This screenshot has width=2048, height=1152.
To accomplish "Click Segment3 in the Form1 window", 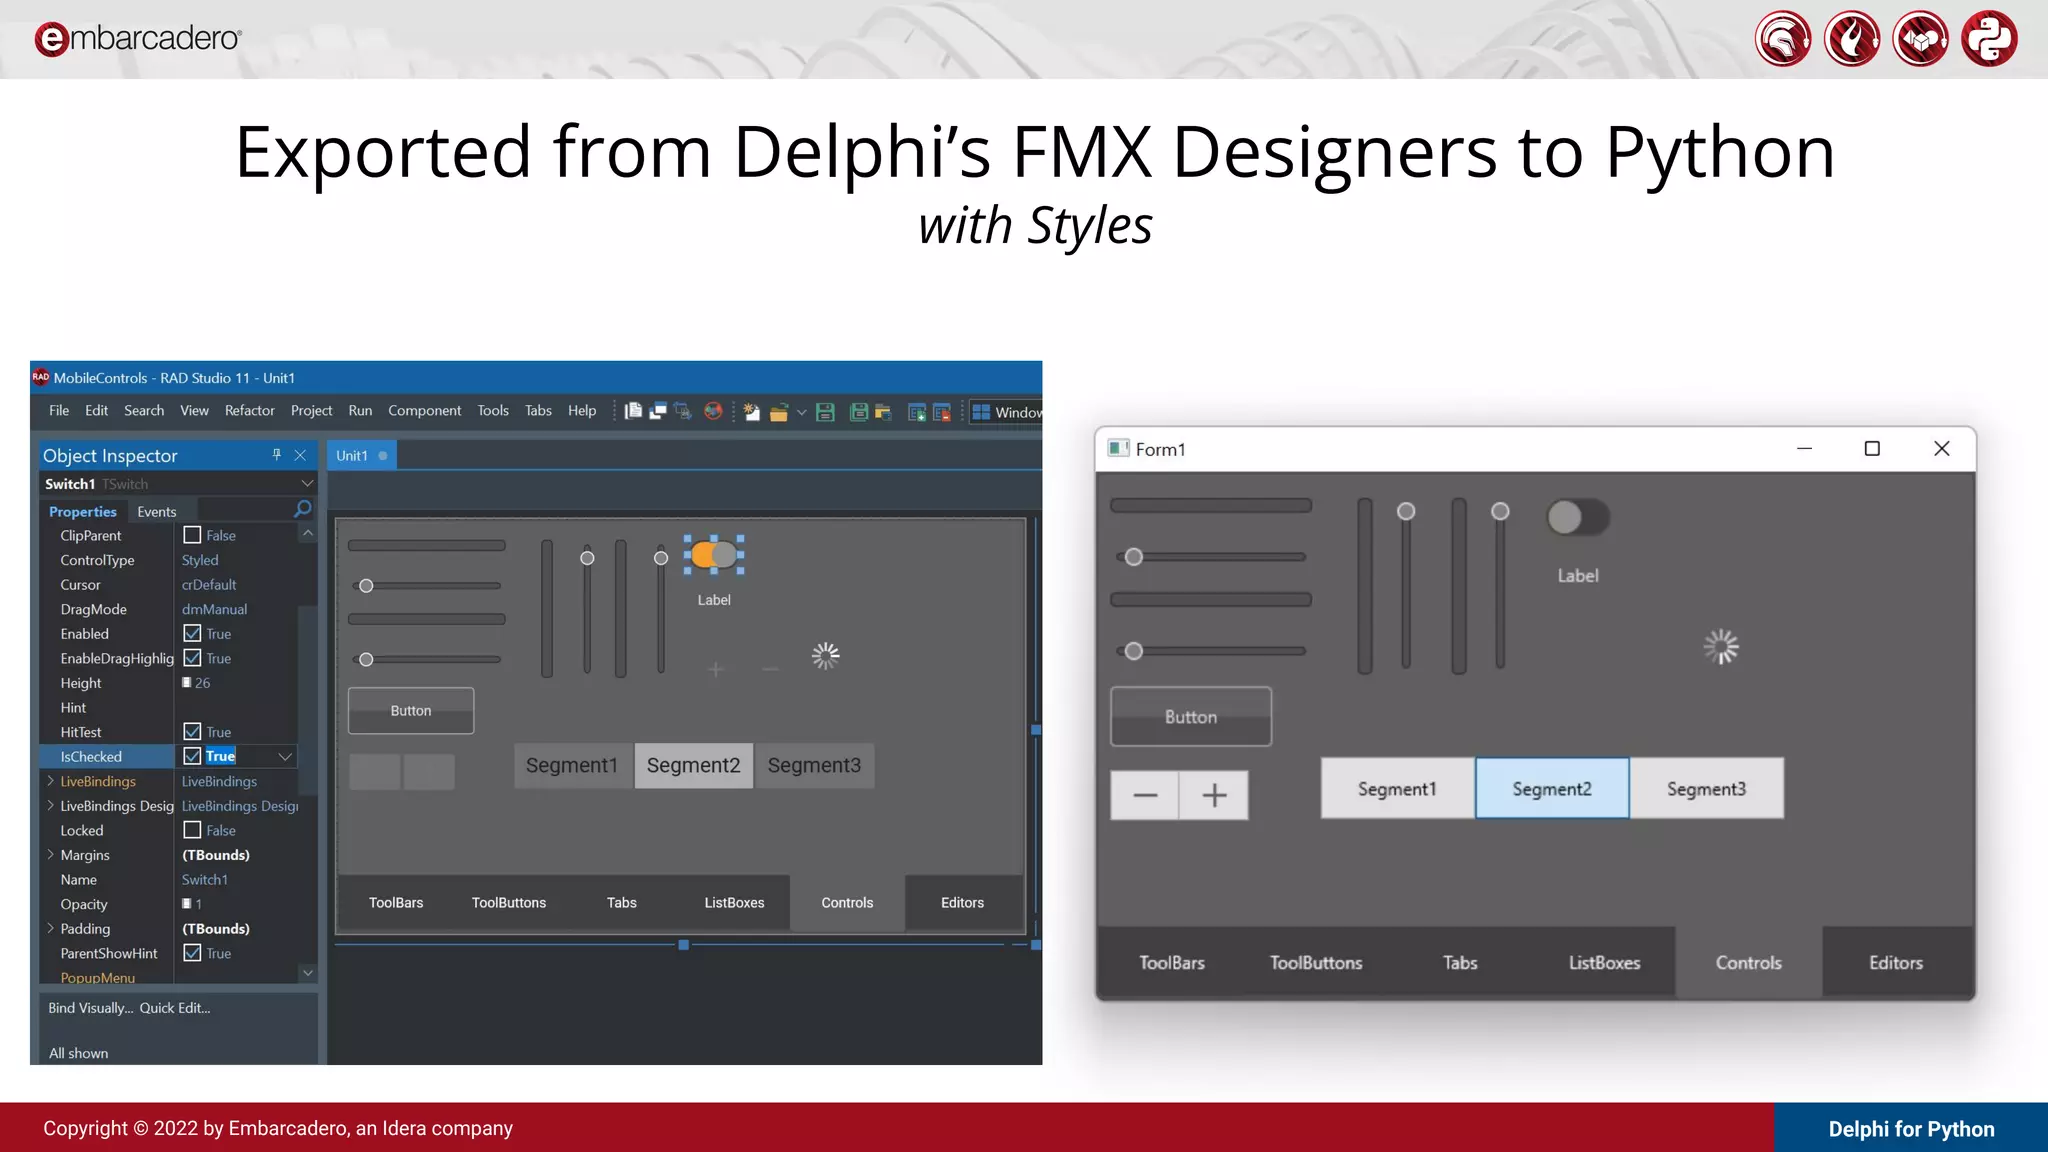I will (x=1706, y=789).
